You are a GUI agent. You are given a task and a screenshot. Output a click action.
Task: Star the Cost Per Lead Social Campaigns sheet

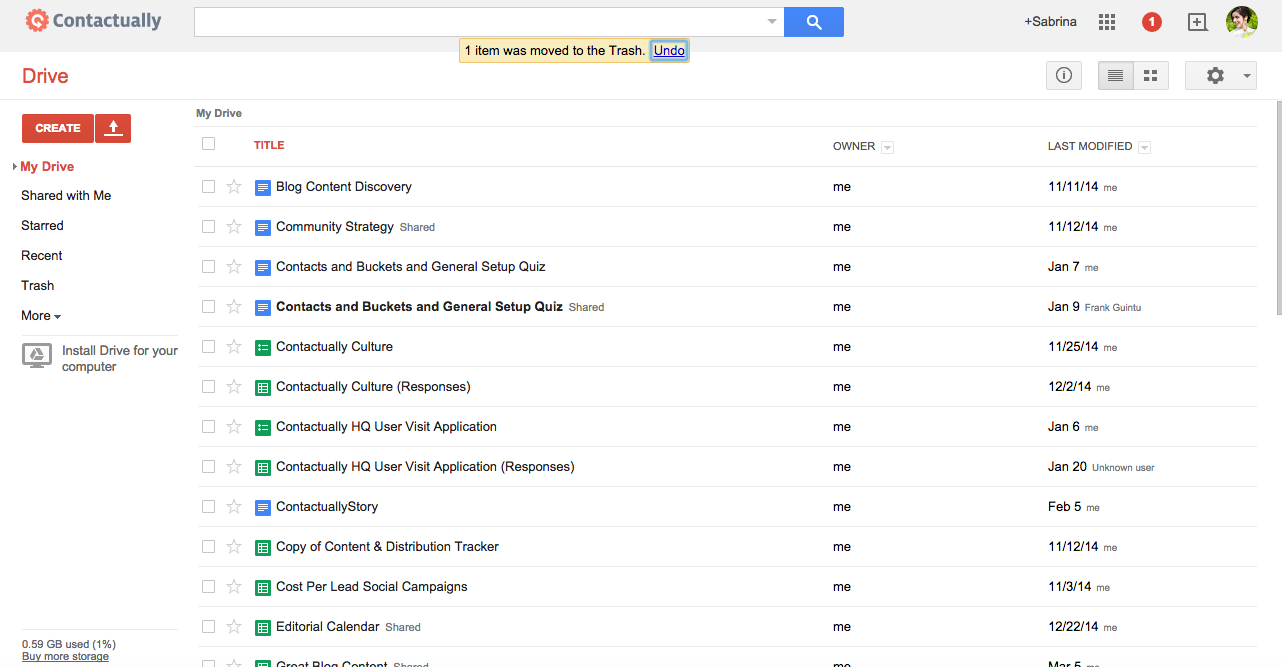click(x=234, y=586)
